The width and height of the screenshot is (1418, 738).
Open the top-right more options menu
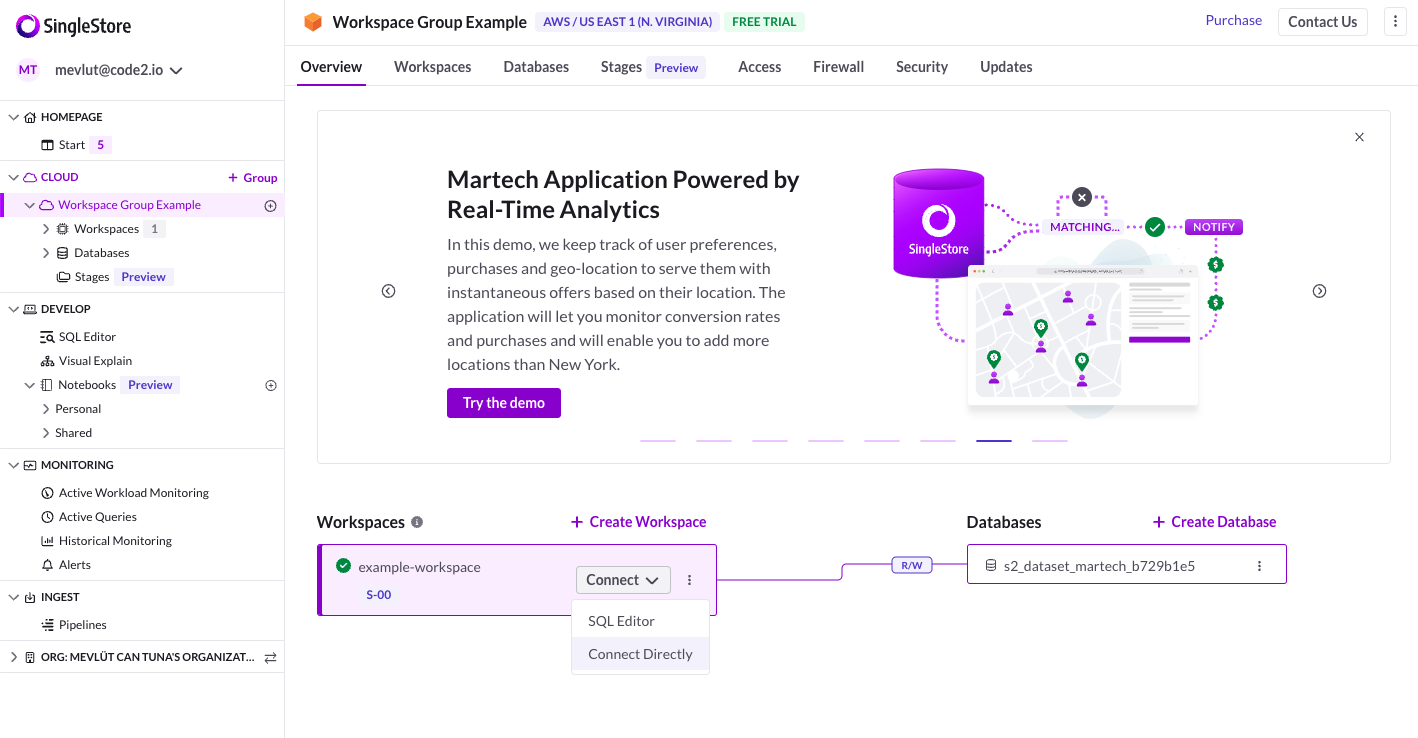pos(1395,22)
